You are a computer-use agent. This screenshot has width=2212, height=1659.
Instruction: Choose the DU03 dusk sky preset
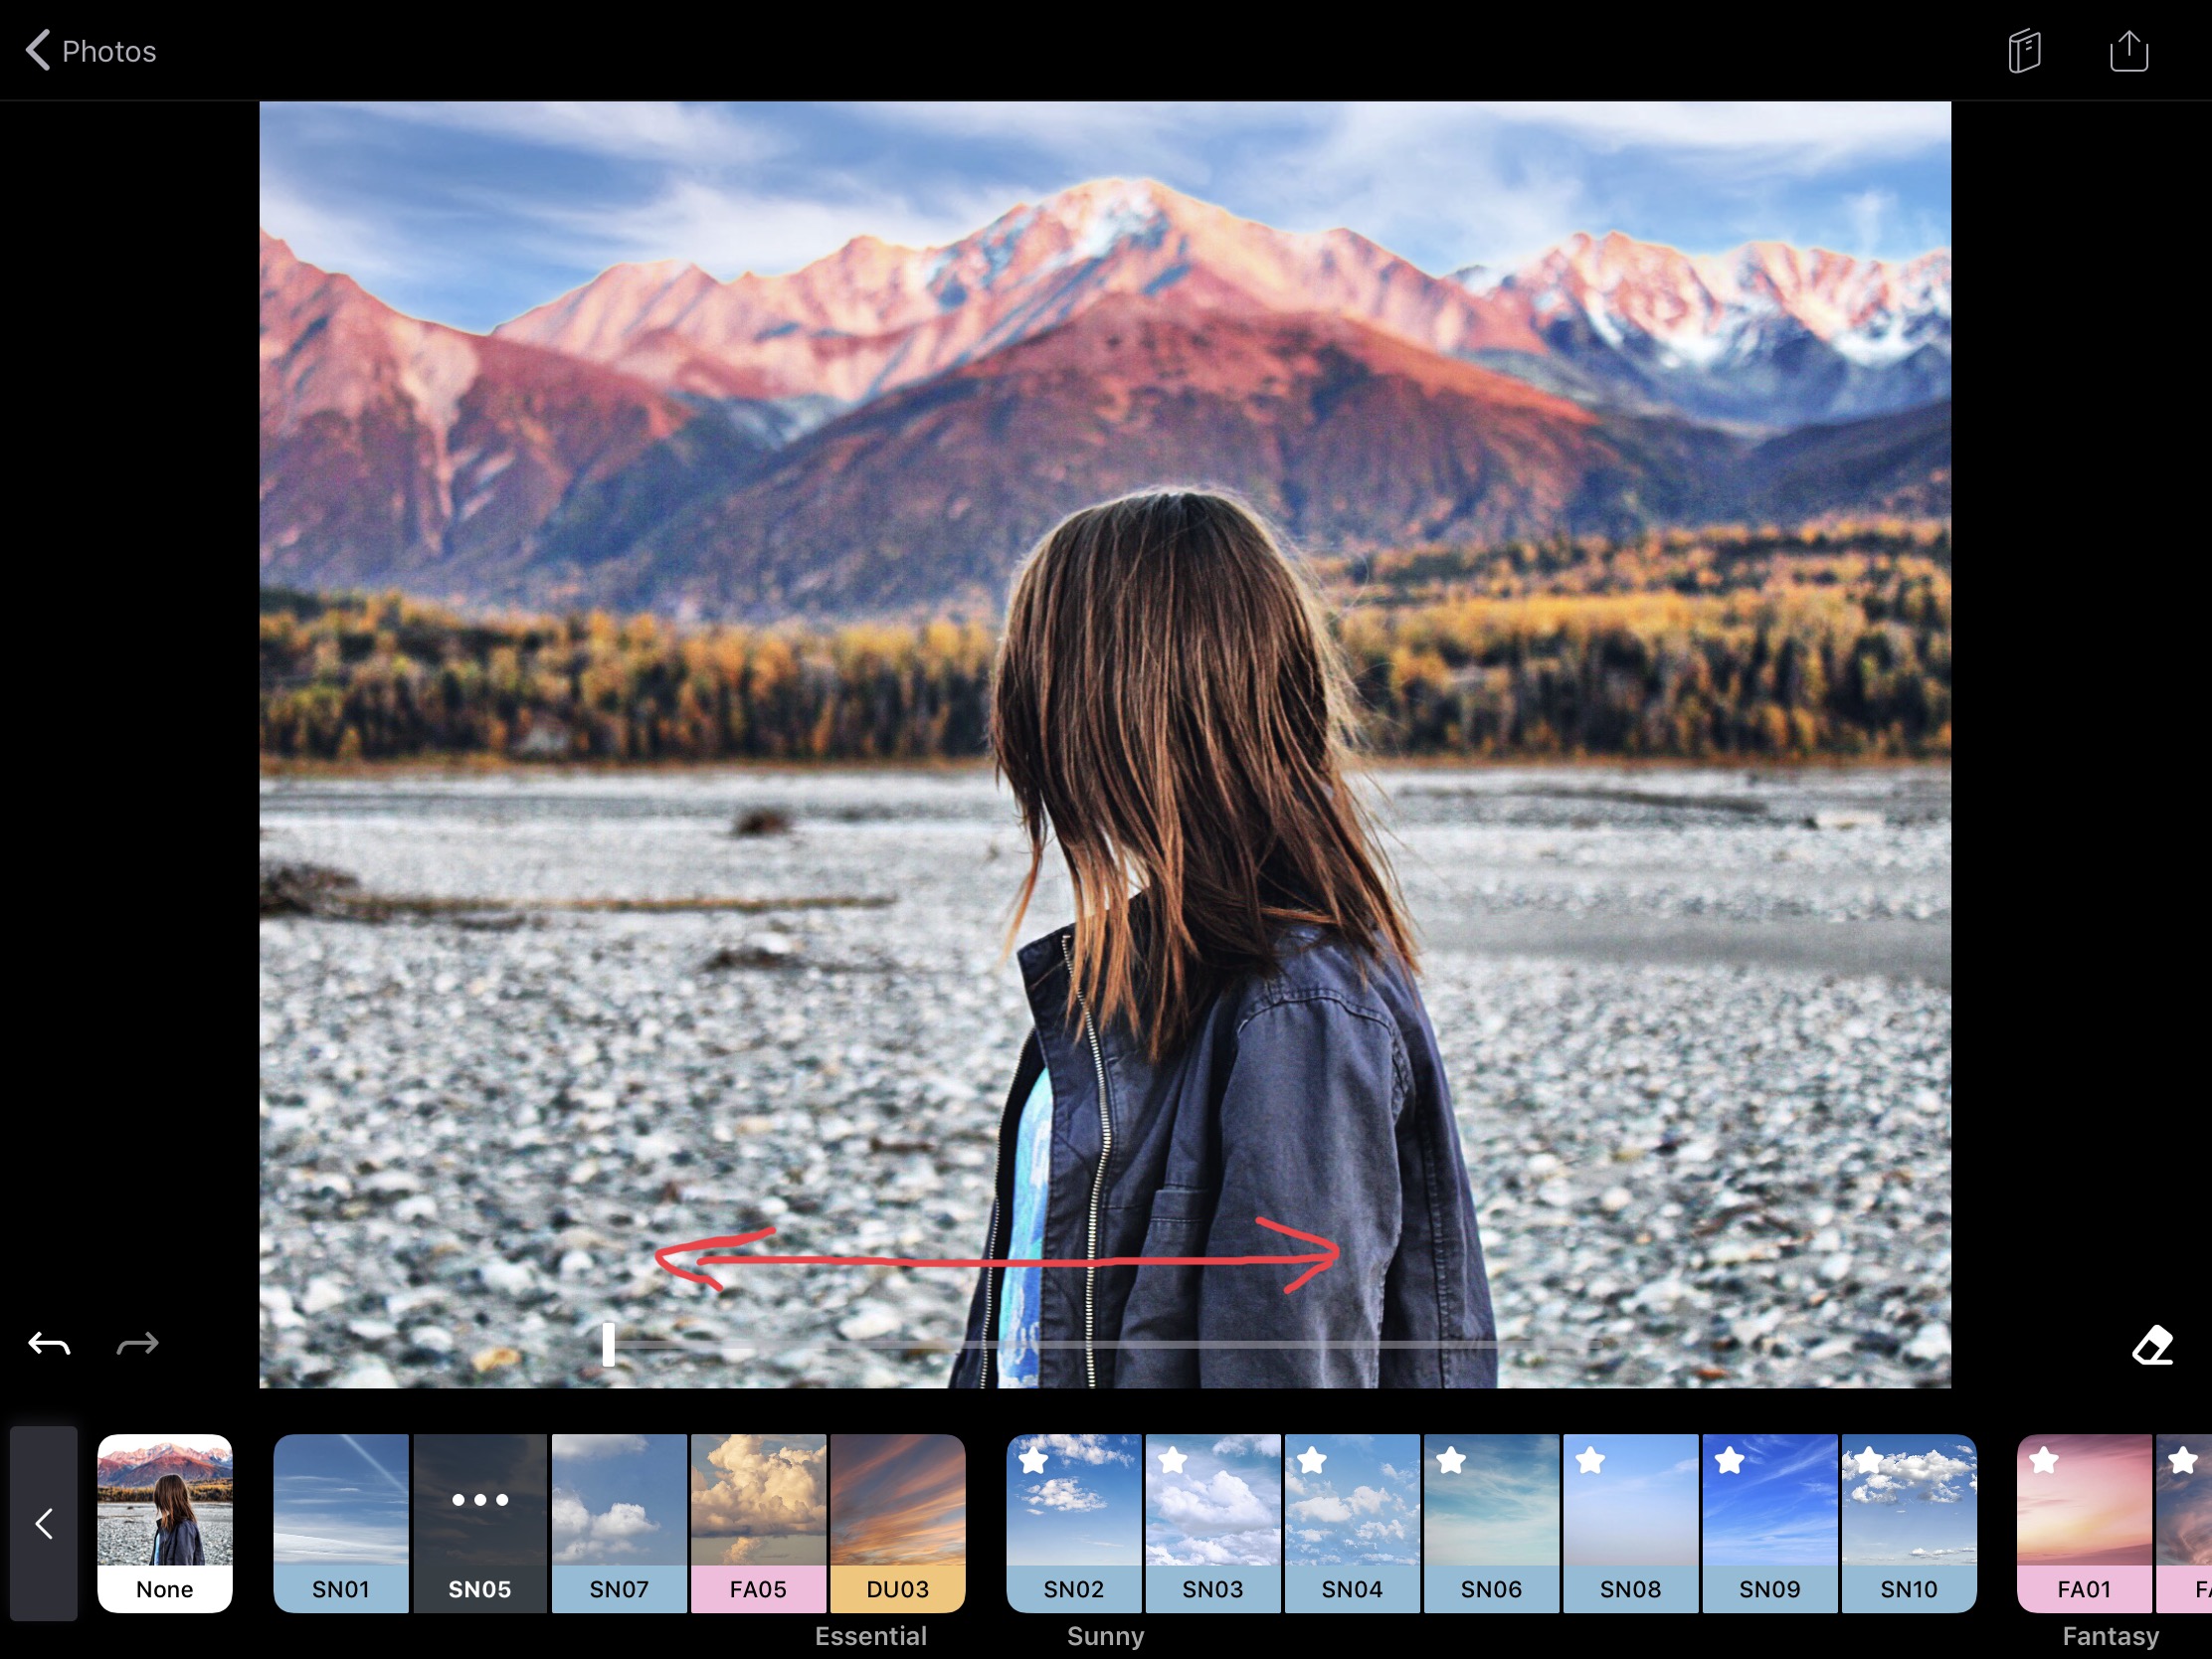click(x=897, y=1522)
